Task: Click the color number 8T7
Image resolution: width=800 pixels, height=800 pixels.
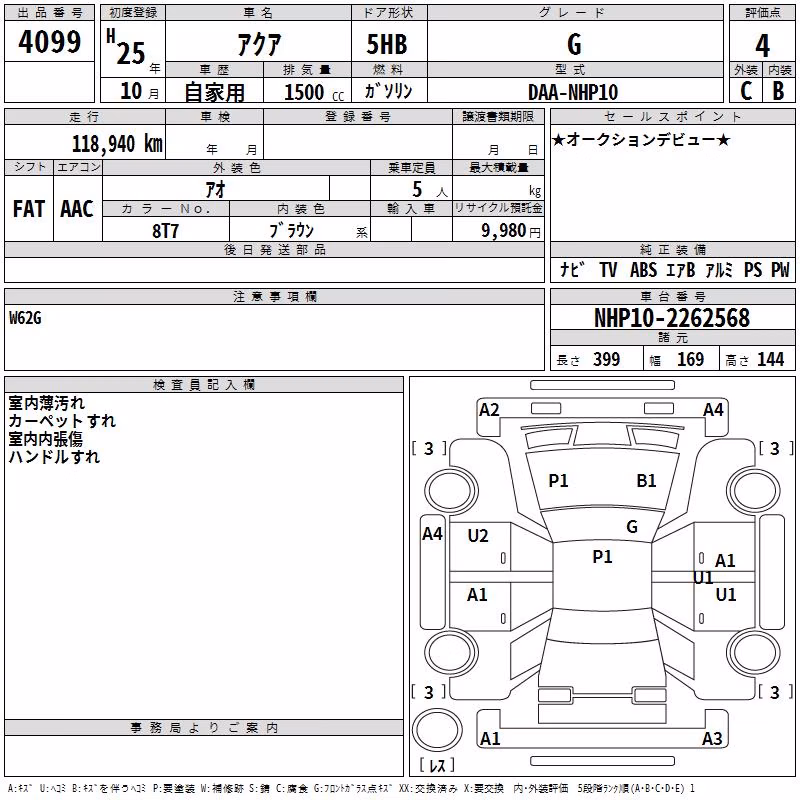Action: [x=165, y=231]
